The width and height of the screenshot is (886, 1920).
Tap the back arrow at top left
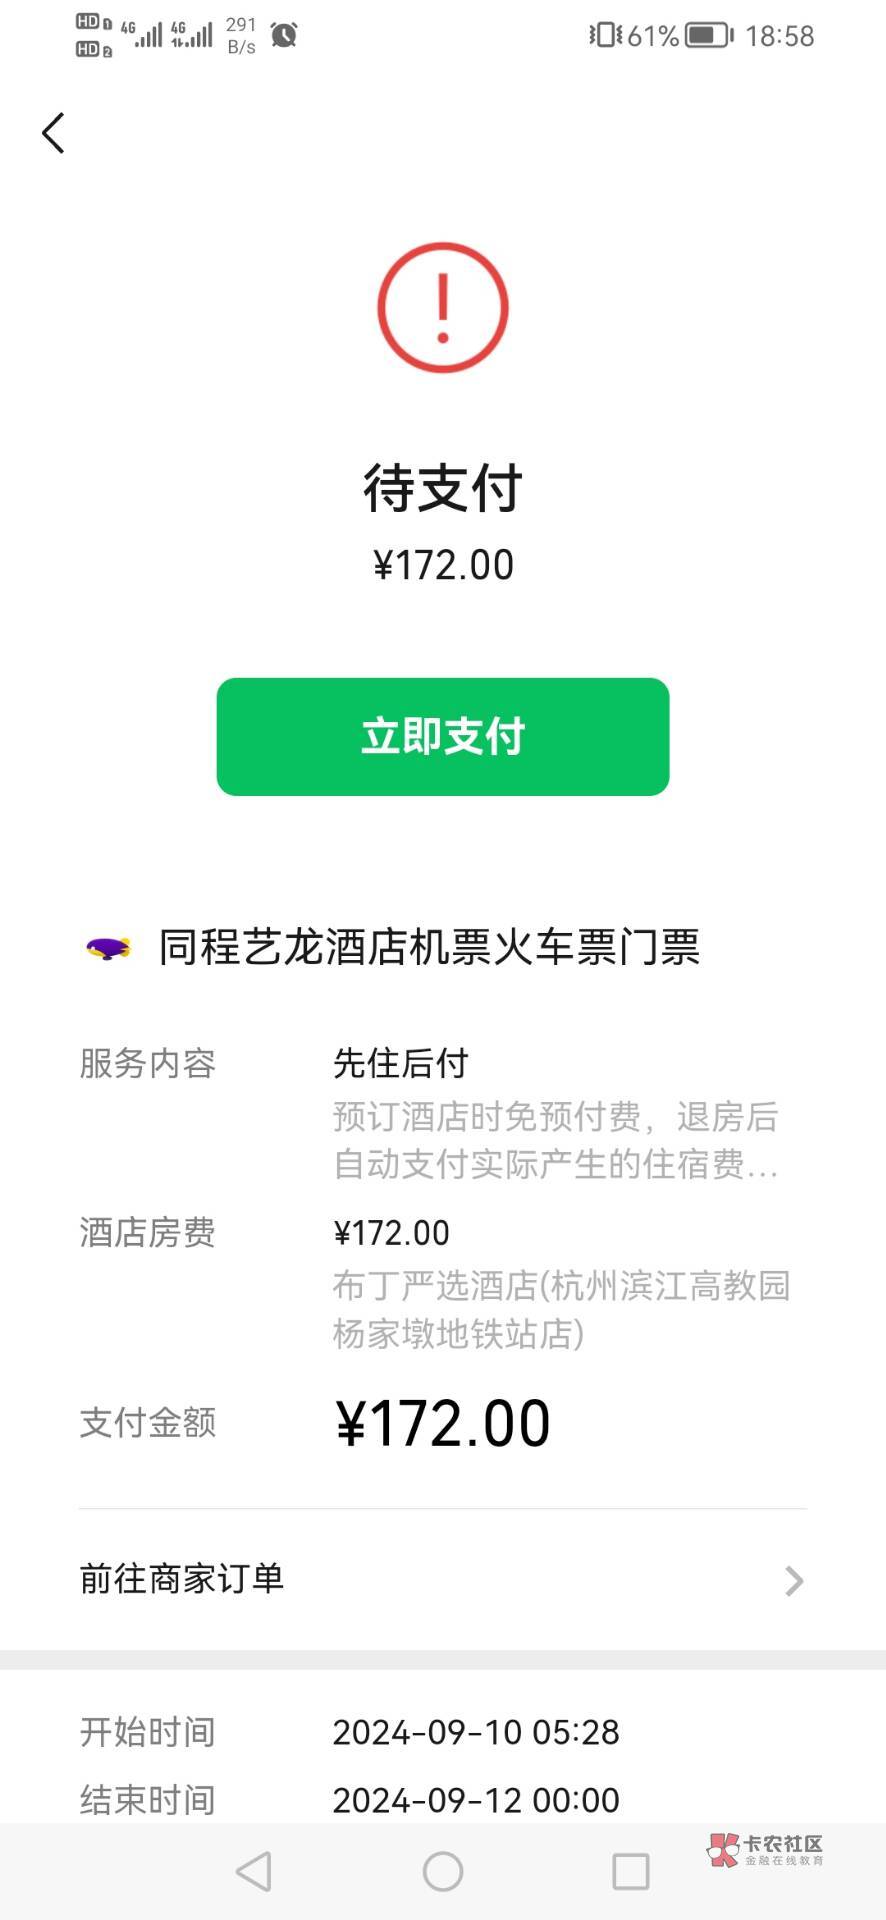click(54, 133)
